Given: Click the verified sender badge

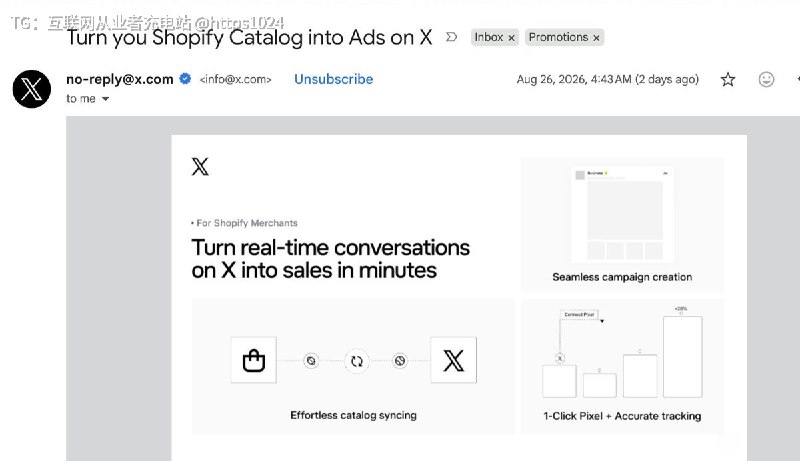Looking at the screenshot, I should tap(185, 79).
